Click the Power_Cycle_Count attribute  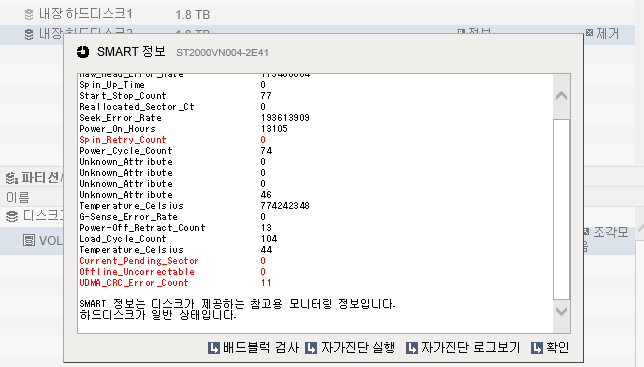(x=126, y=151)
